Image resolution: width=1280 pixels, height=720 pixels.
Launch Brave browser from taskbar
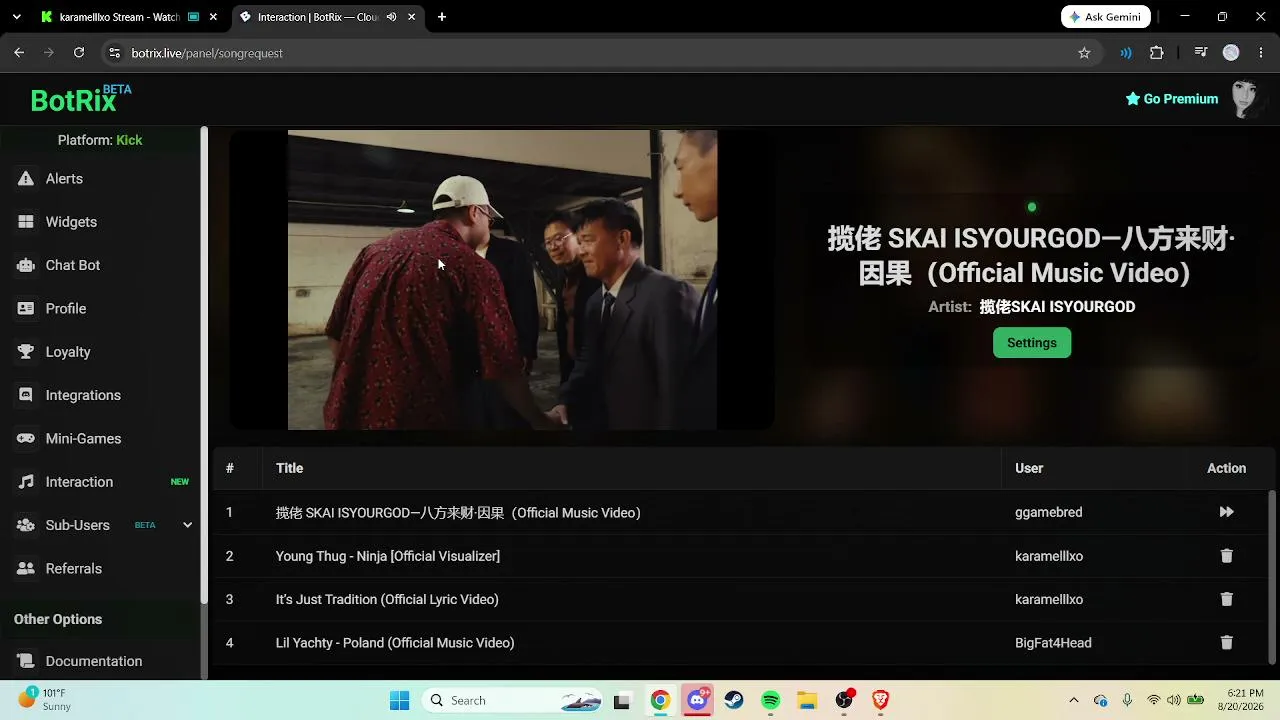[x=880, y=700]
